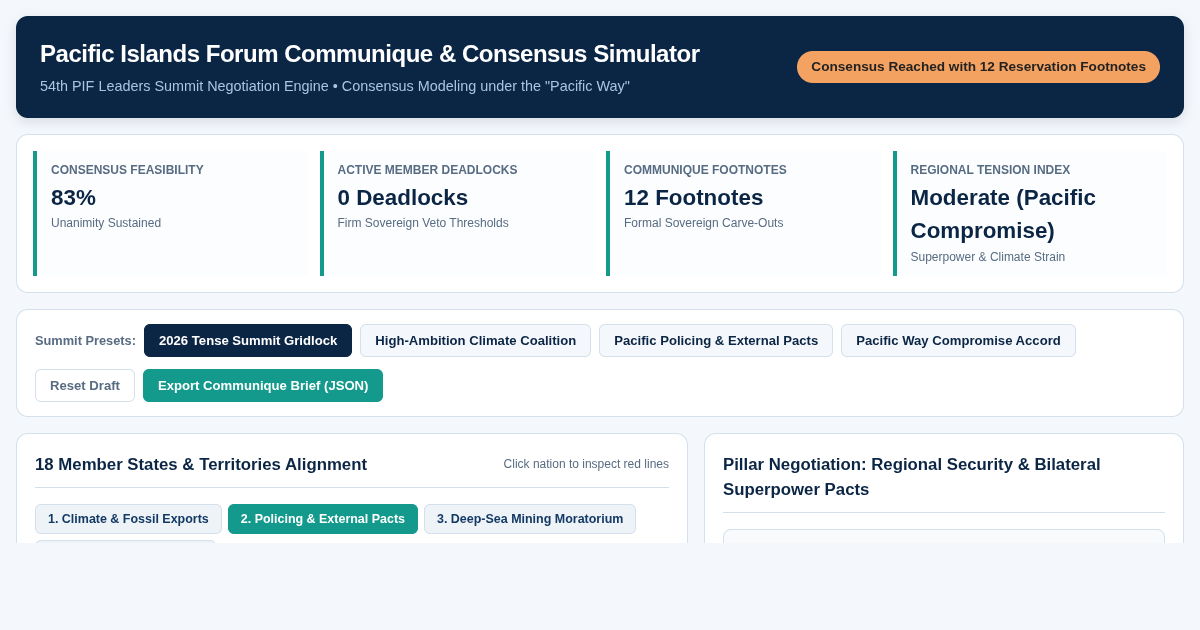Click 'Firm Sovereign Veto Thresholds' caption
Image resolution: width=1200 pixels, height=630 pixels.
click(x=423, y=223)
